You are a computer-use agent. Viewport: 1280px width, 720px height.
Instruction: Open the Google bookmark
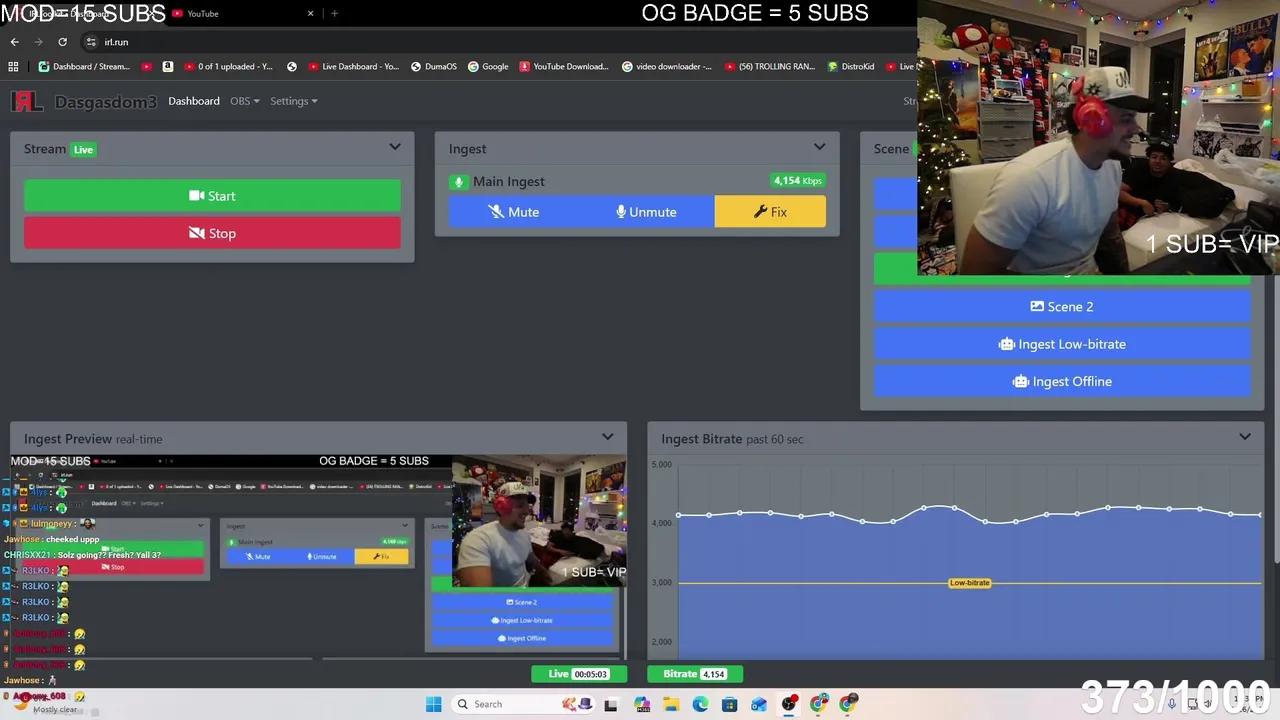pyautogui.click(x=487, y=67)
